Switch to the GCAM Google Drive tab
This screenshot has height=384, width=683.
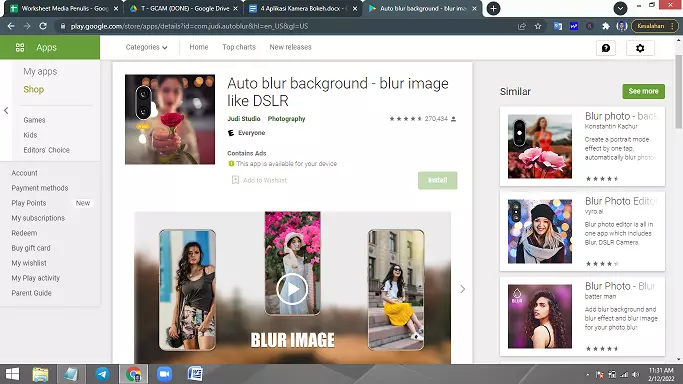coord(185,8)
